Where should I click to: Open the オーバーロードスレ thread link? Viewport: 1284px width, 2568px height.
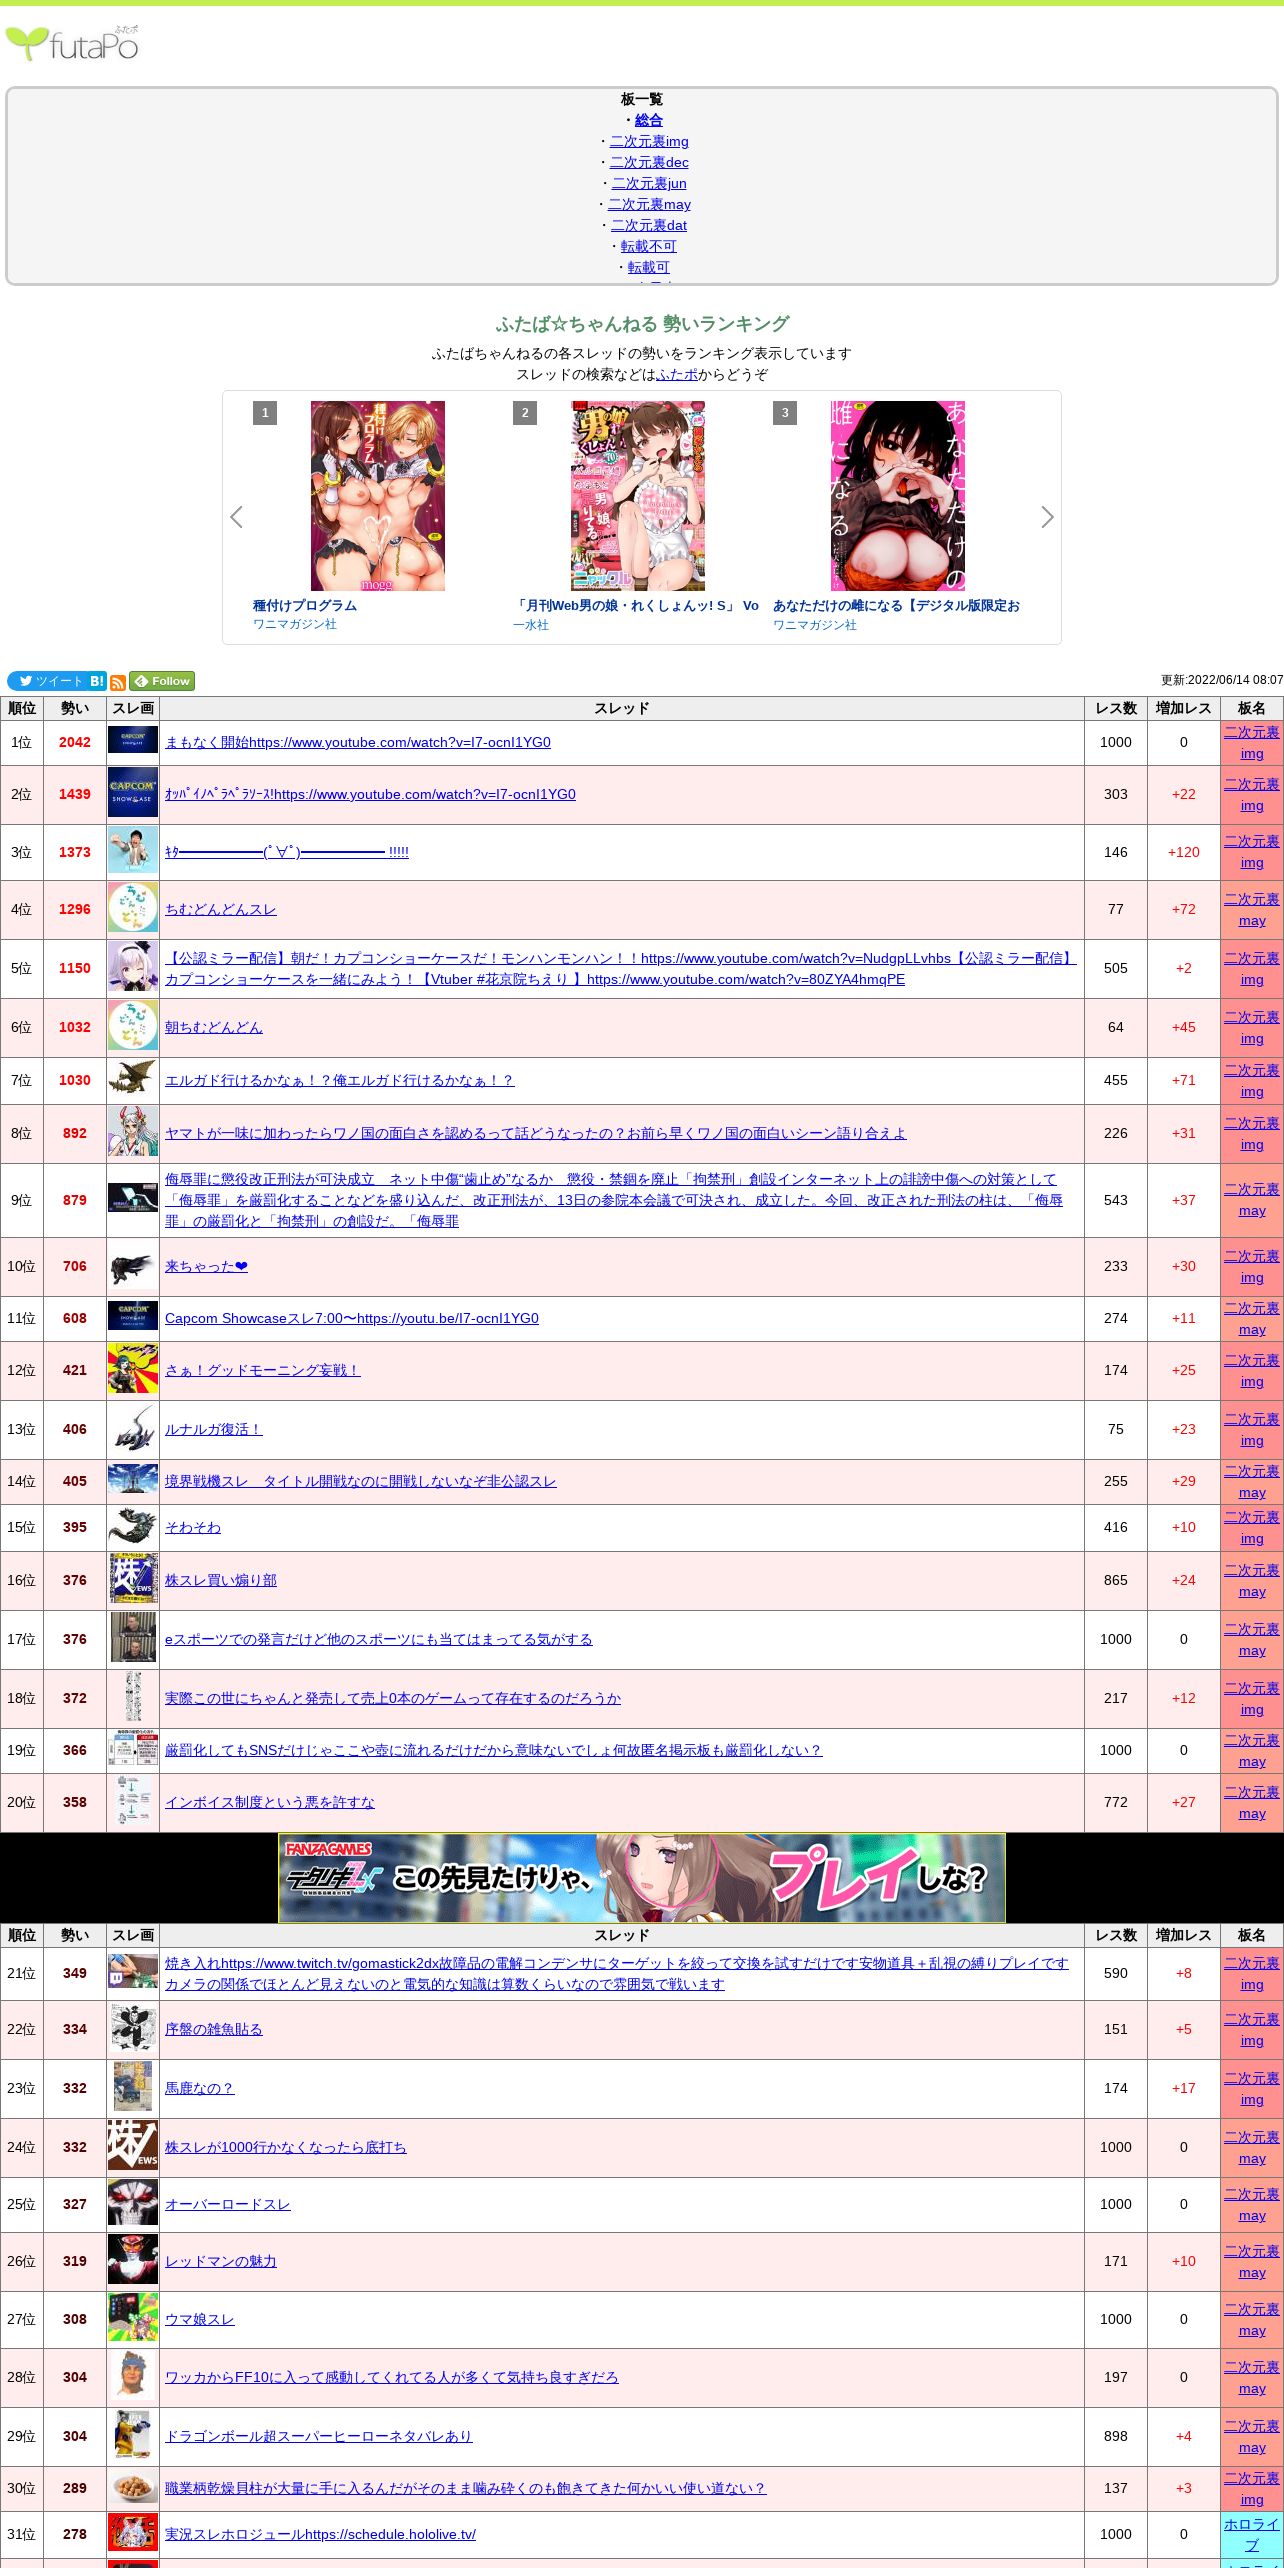[228, 2204]
